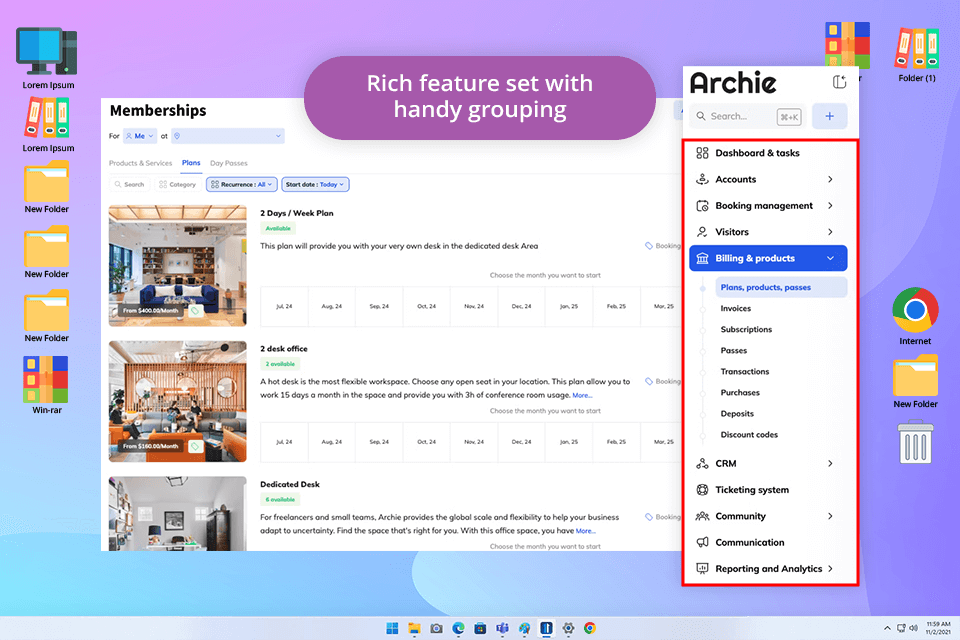Select Oct, 24 for 2 desk office
Viewport: 960px width, 640px height.
[426, 442]
